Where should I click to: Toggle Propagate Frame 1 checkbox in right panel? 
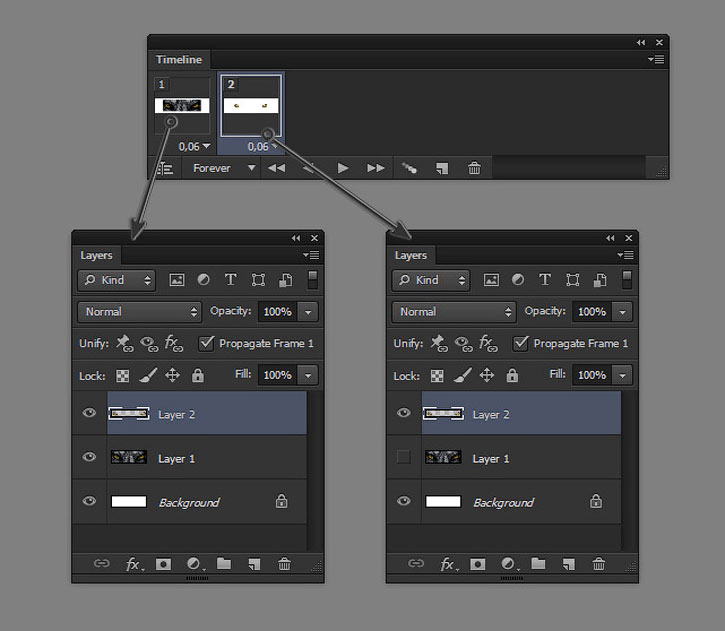pos(521,343)
